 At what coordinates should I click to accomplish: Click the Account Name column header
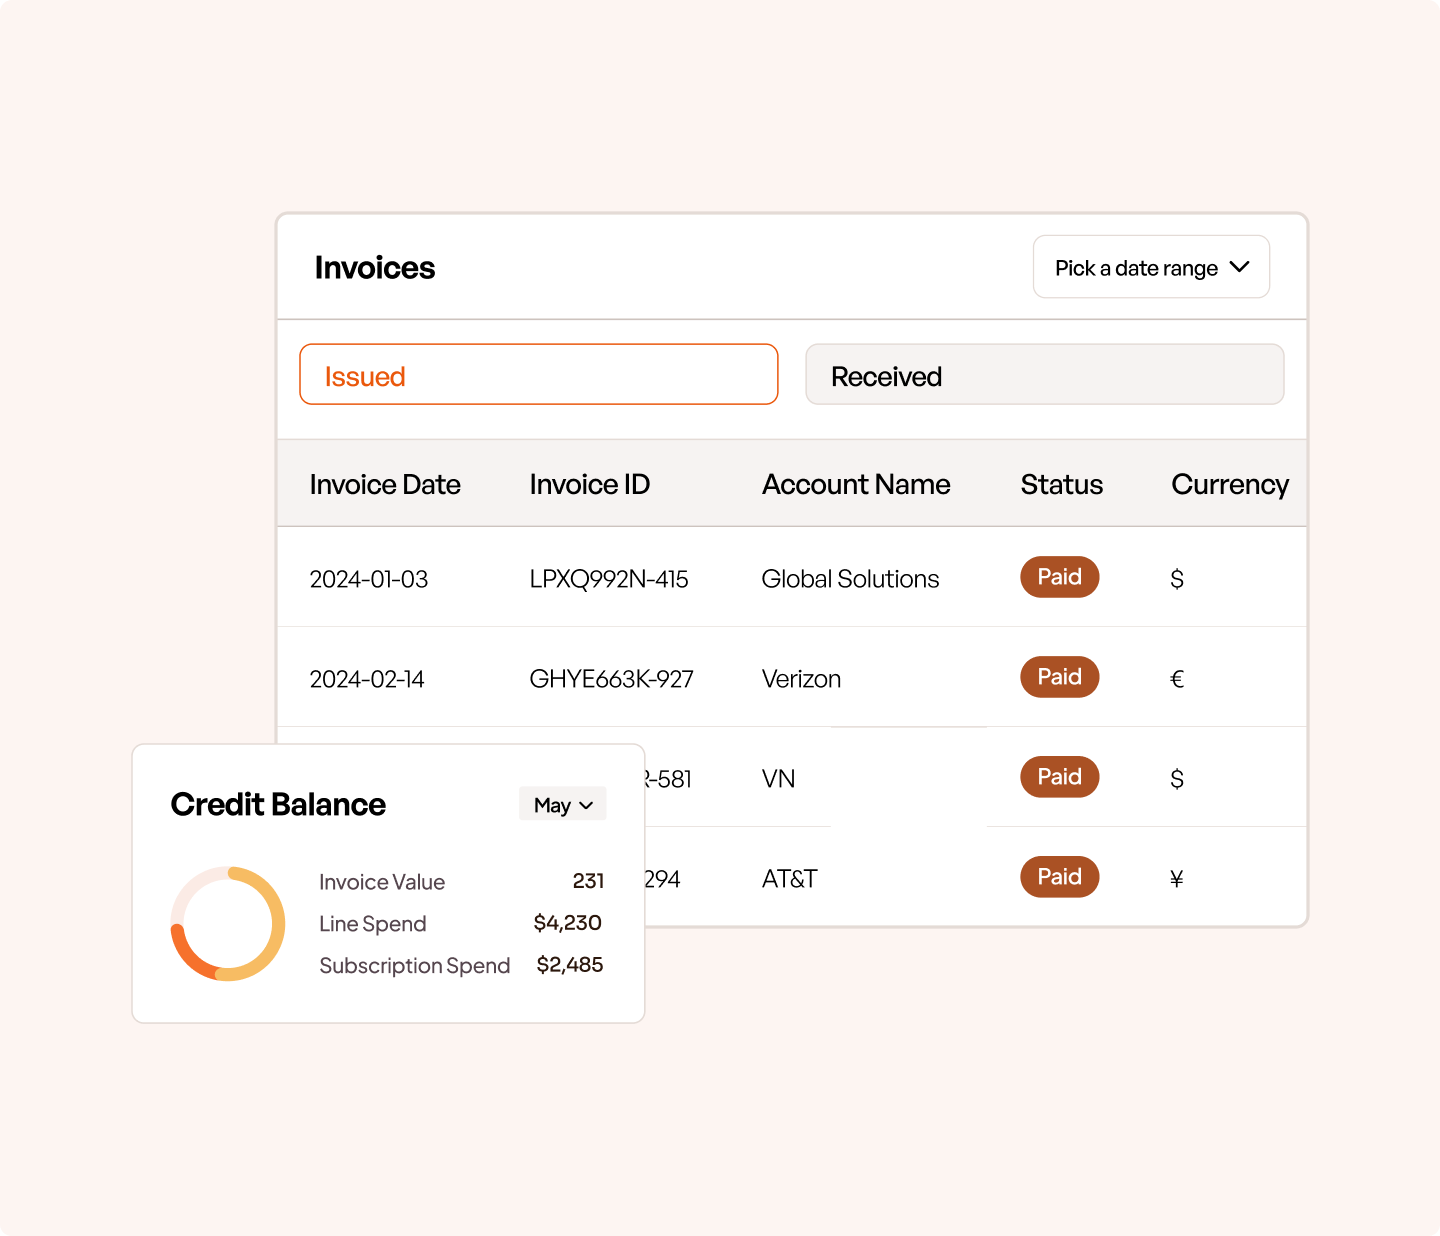point(856,485)
